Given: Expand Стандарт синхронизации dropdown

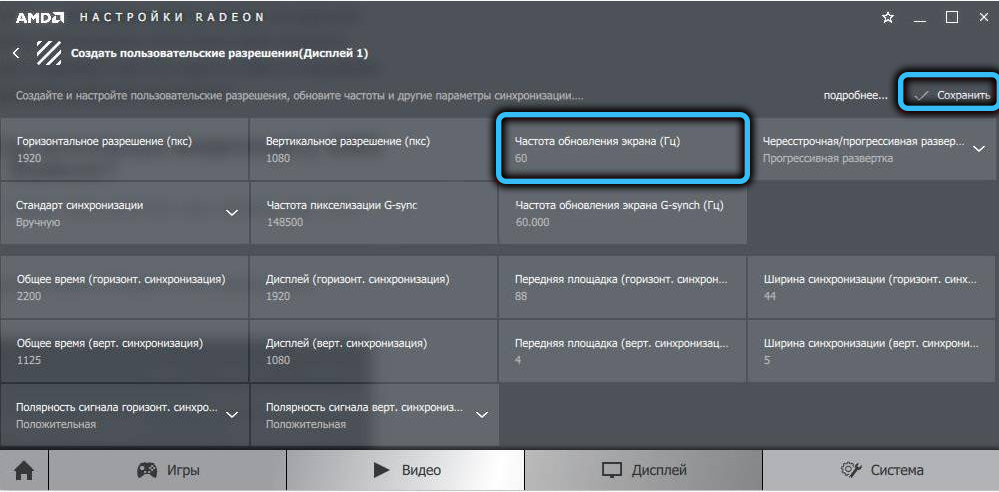Looking at the screenshot, I should [232, 212].
